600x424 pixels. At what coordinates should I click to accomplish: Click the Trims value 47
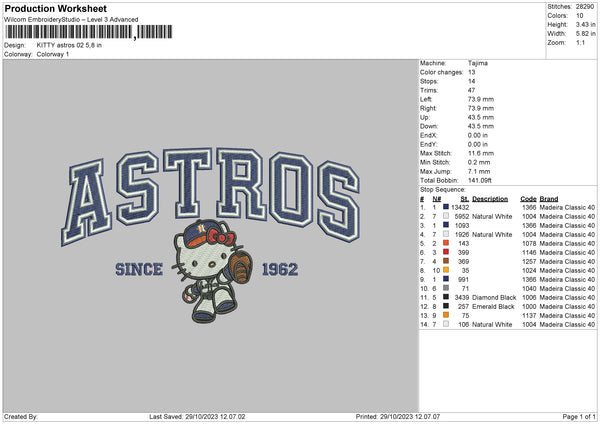click(x=471, y=90)
